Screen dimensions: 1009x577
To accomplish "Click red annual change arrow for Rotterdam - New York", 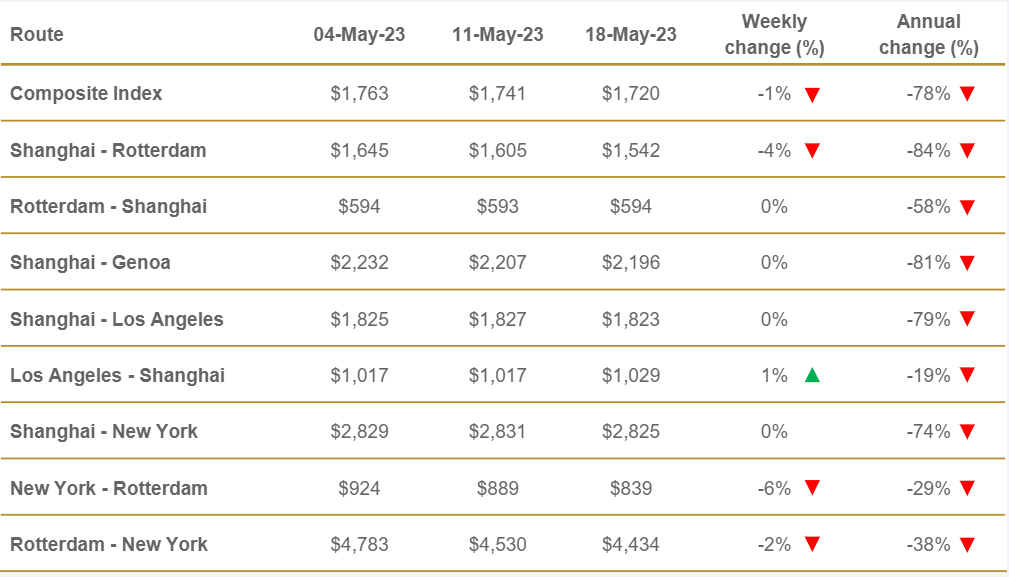I will coord(966,545).
